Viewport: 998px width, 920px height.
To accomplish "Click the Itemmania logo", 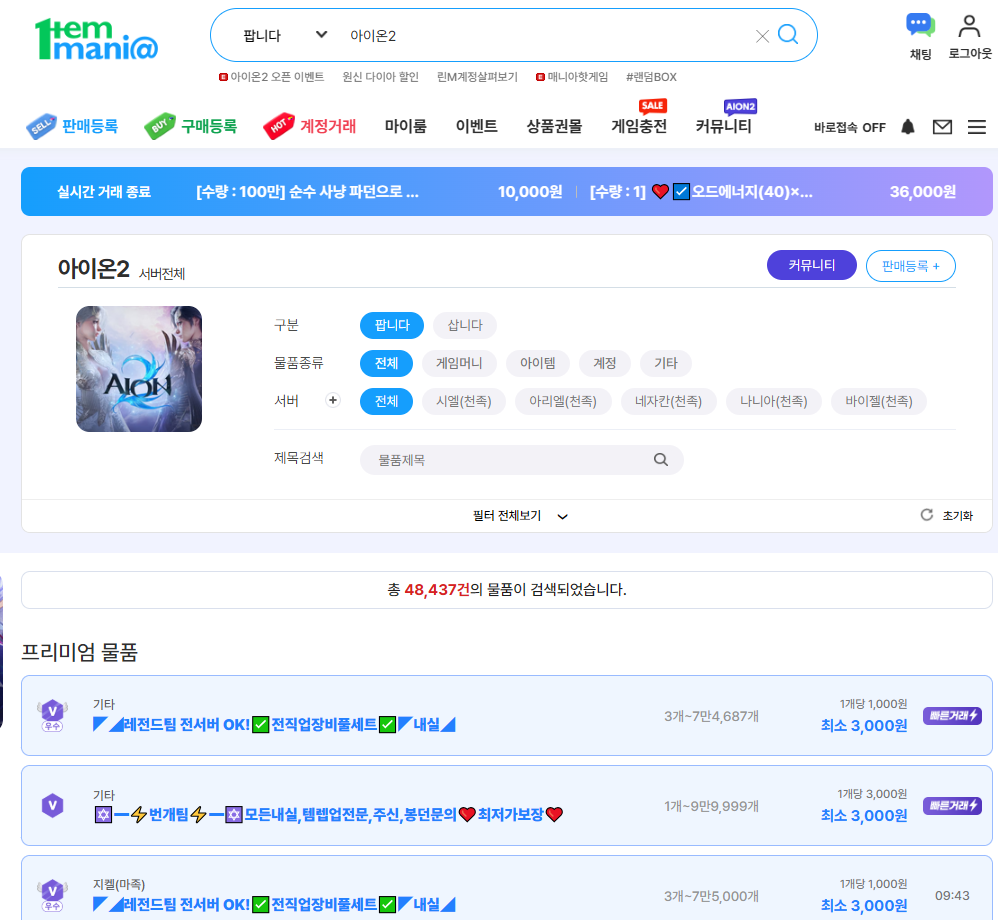I will tap(96, 39).
